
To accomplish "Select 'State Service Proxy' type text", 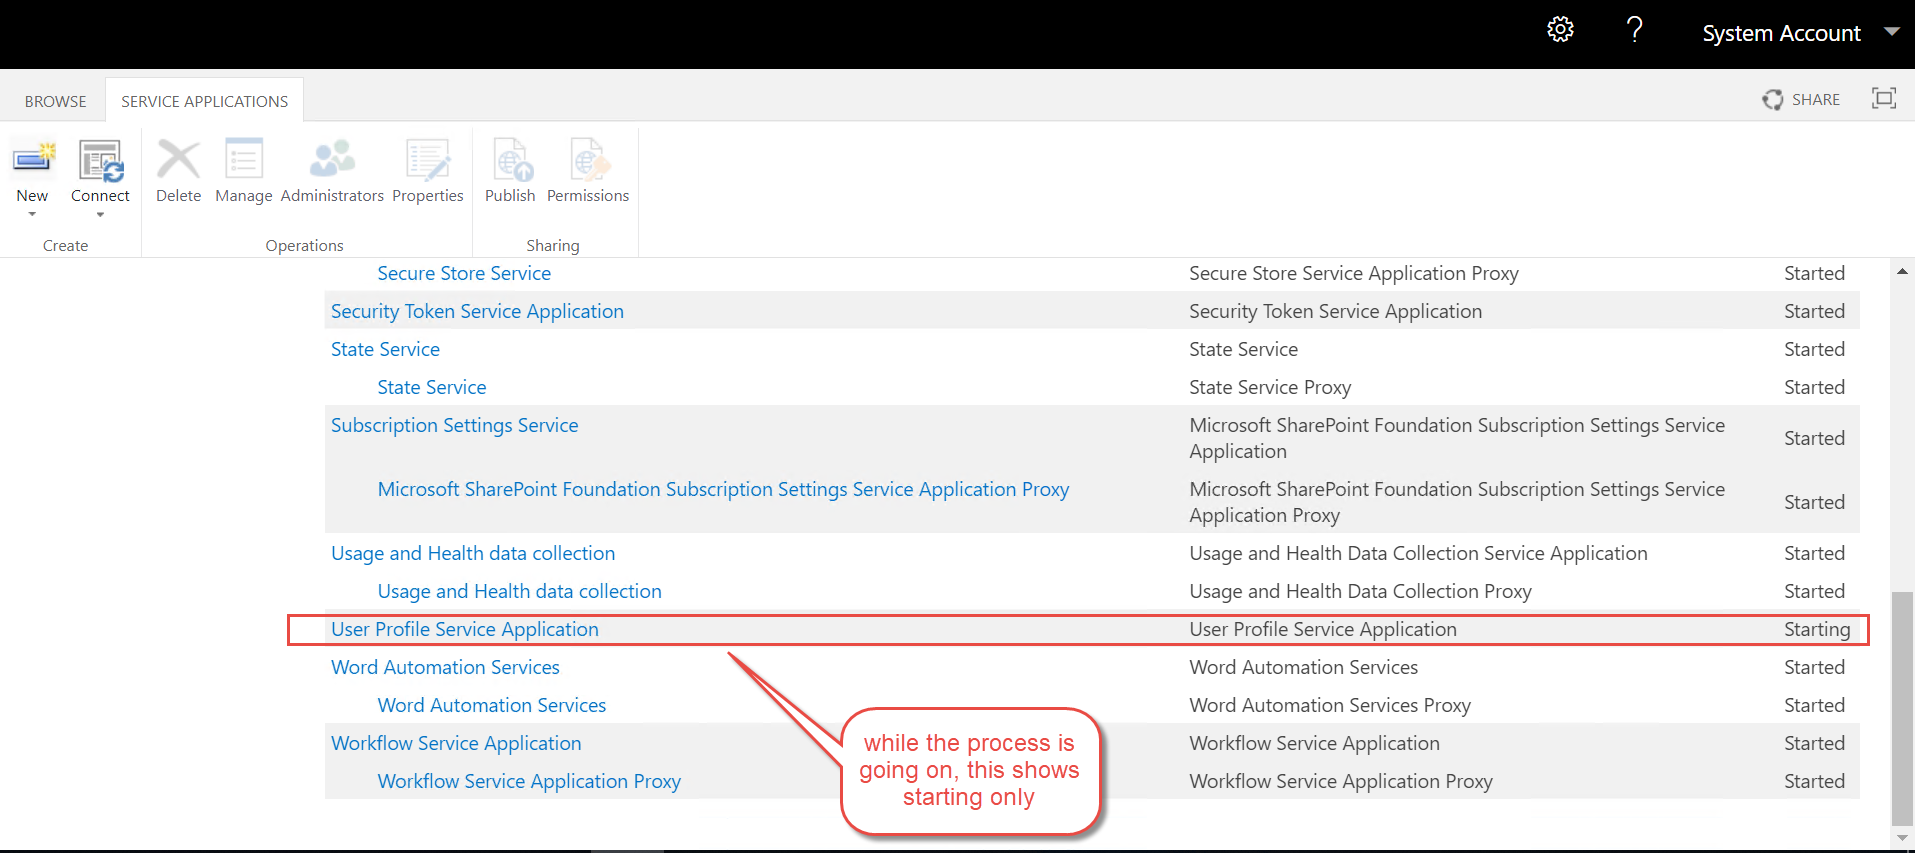I will tap(1270, 387).
